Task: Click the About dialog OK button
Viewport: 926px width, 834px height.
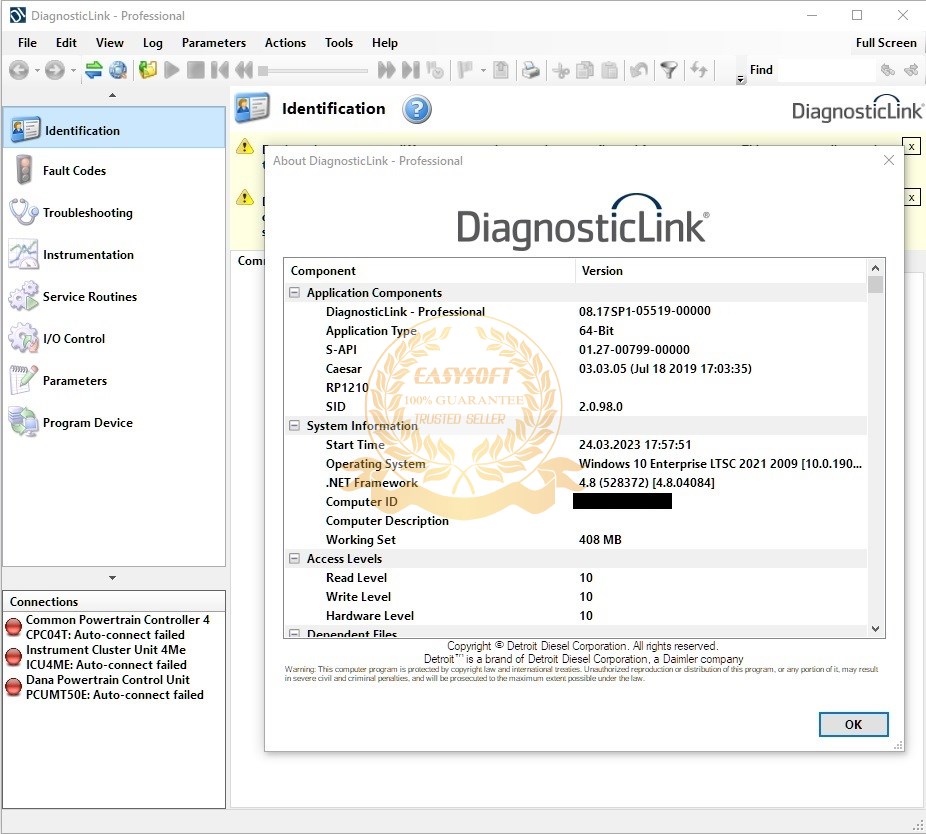Action: click(853, 724)
